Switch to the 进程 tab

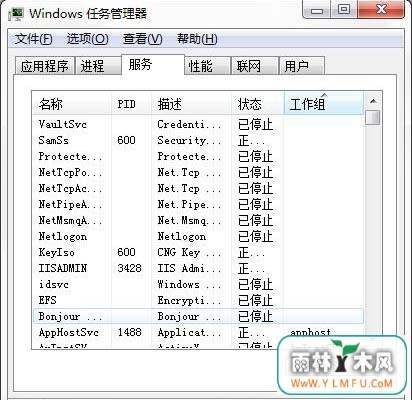point(97,66)
